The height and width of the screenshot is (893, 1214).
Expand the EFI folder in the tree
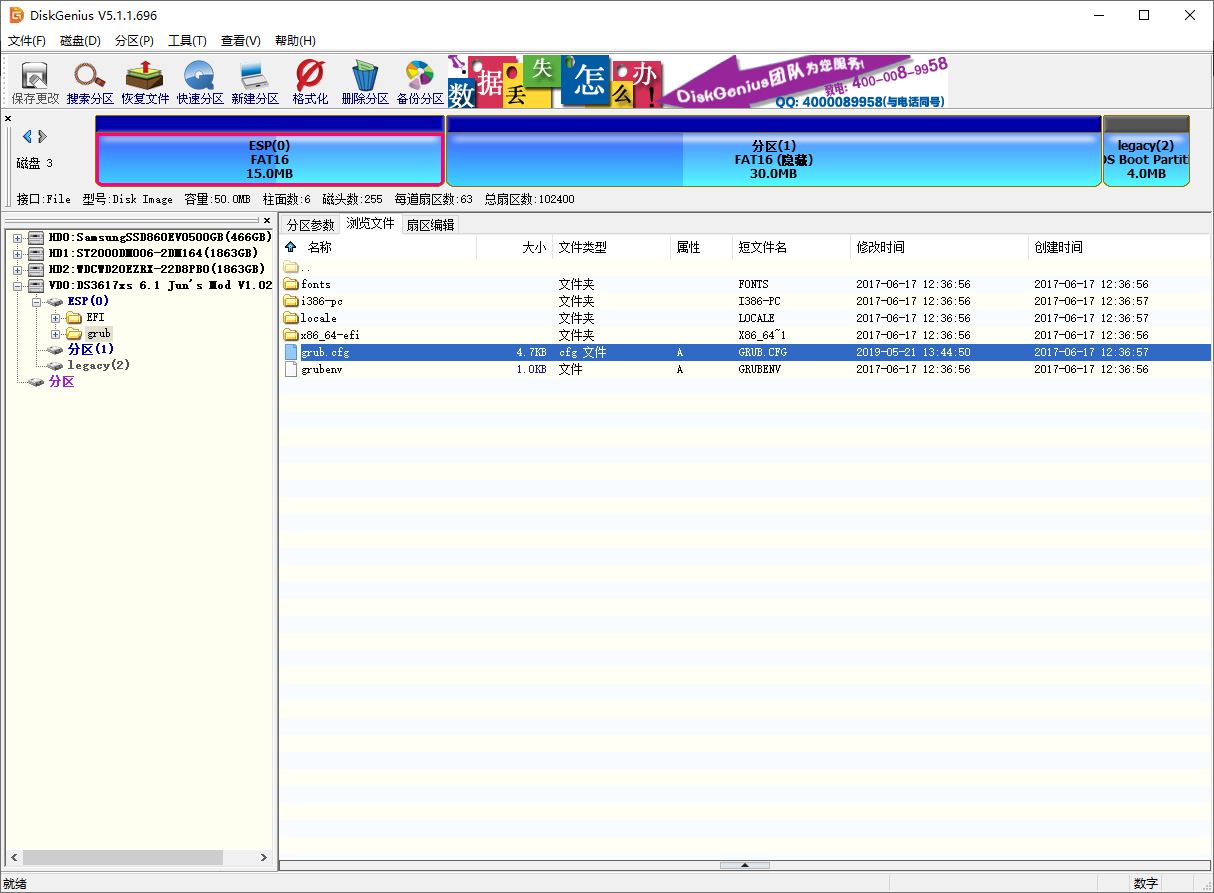pos(56,318)
